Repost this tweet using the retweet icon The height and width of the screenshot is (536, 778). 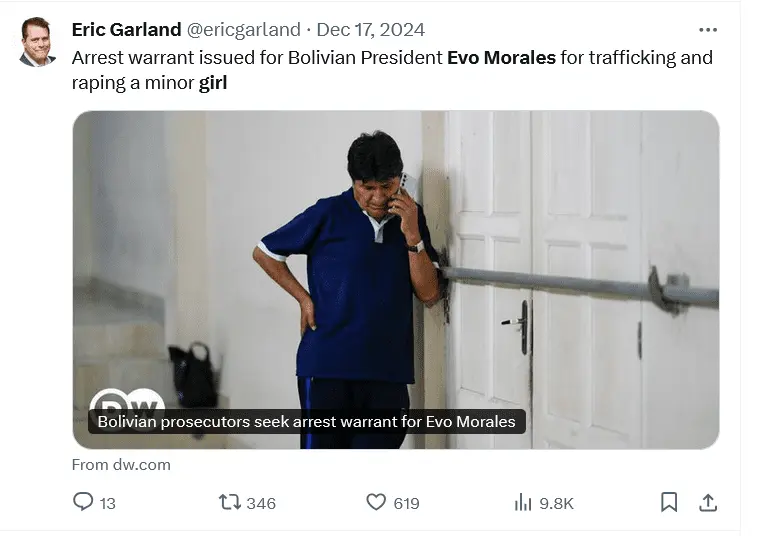click(x=230, y=502)
